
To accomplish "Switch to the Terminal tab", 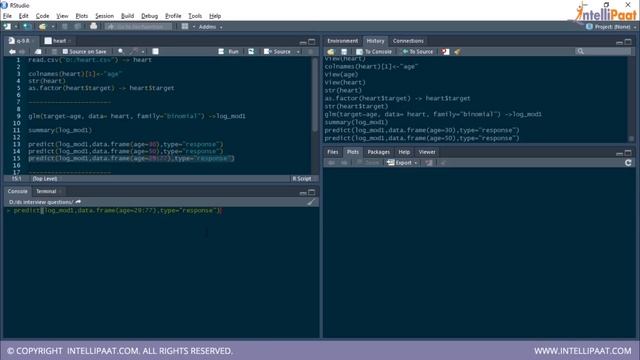I will pos(46,191).
